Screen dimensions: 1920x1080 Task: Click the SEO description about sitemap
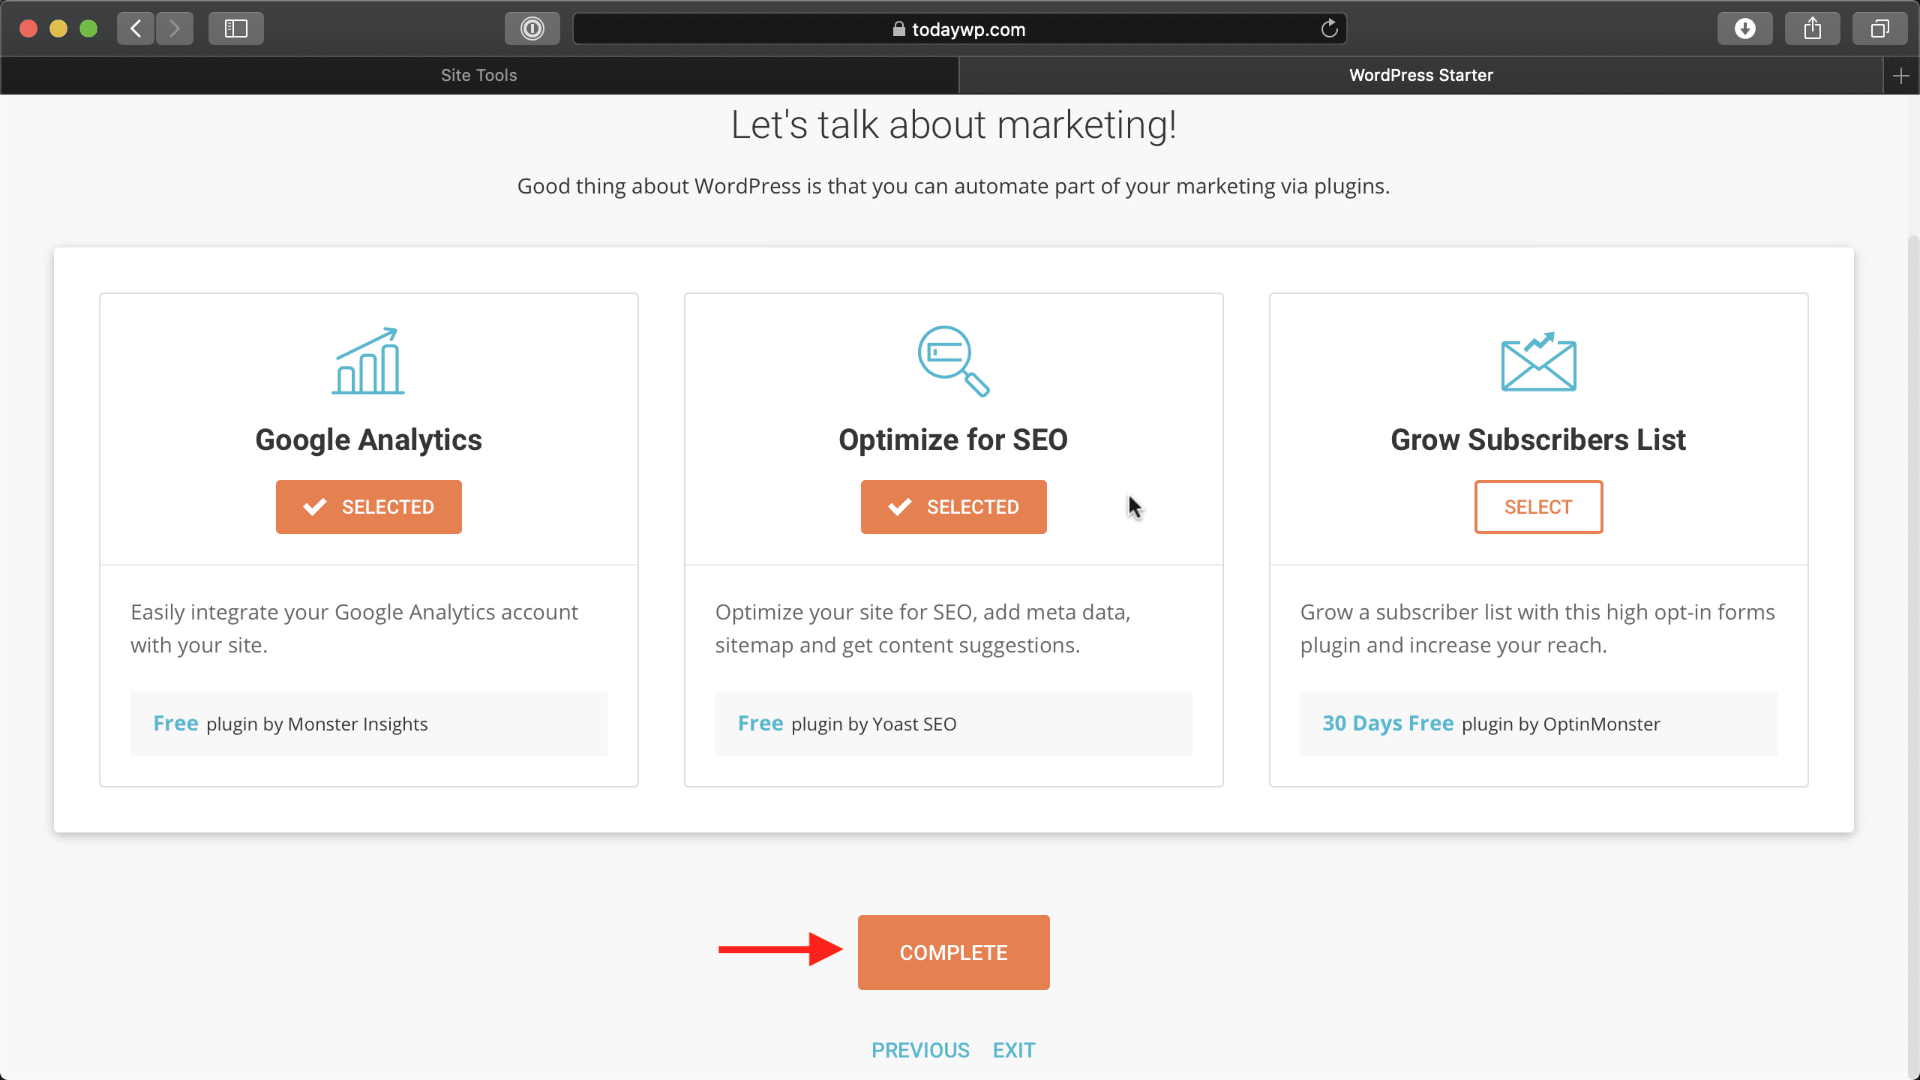coord(923,629)
